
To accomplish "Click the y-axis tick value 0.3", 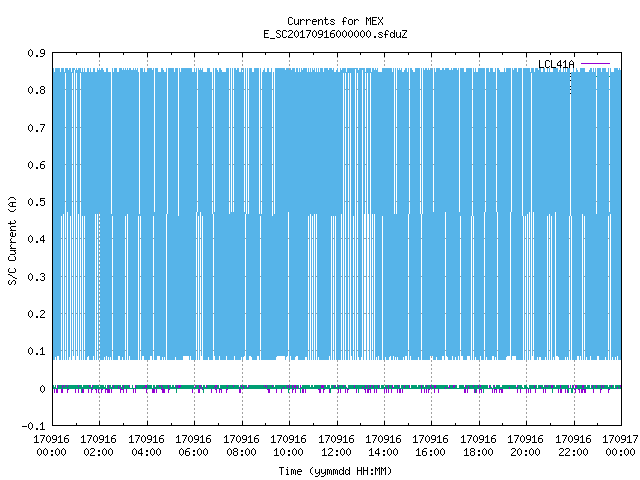I will pos(36,277).
